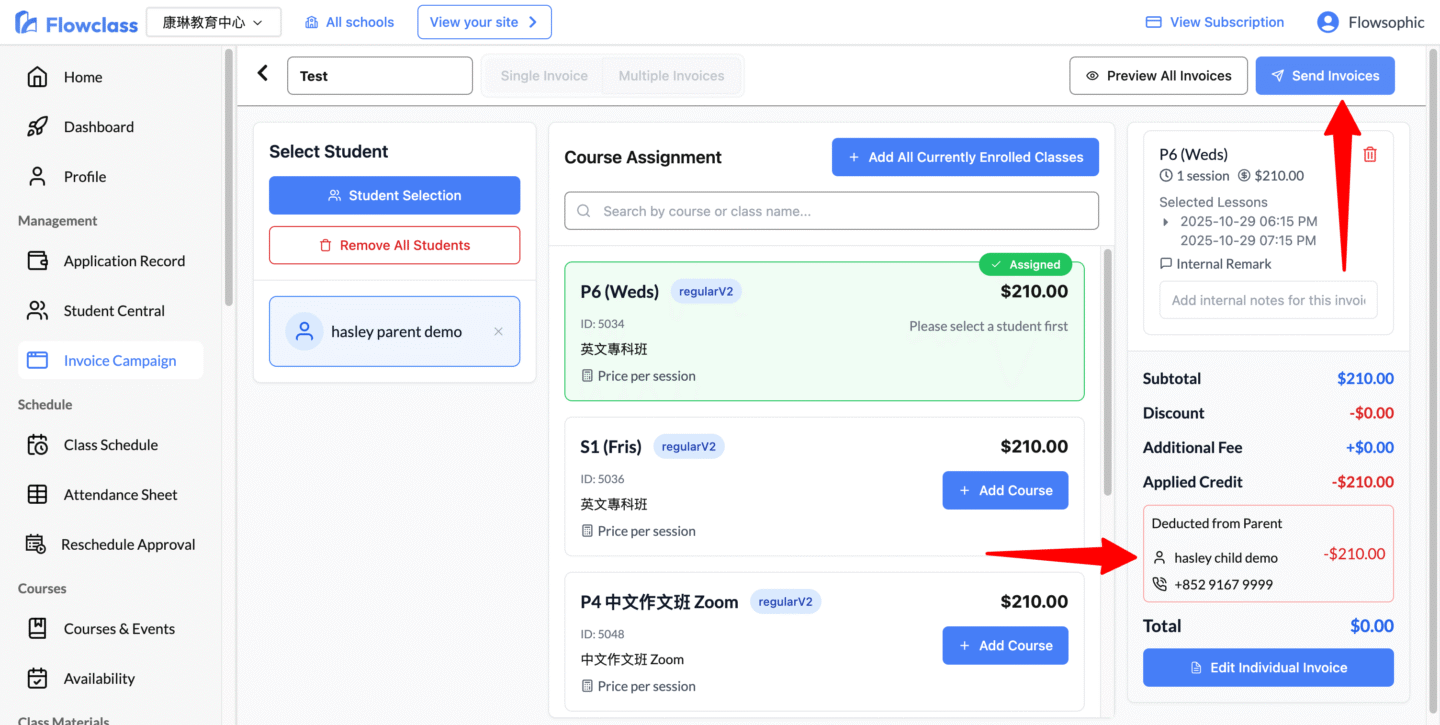
Task: Open the View your site chevron button
Action: click(x=484, y=22)
